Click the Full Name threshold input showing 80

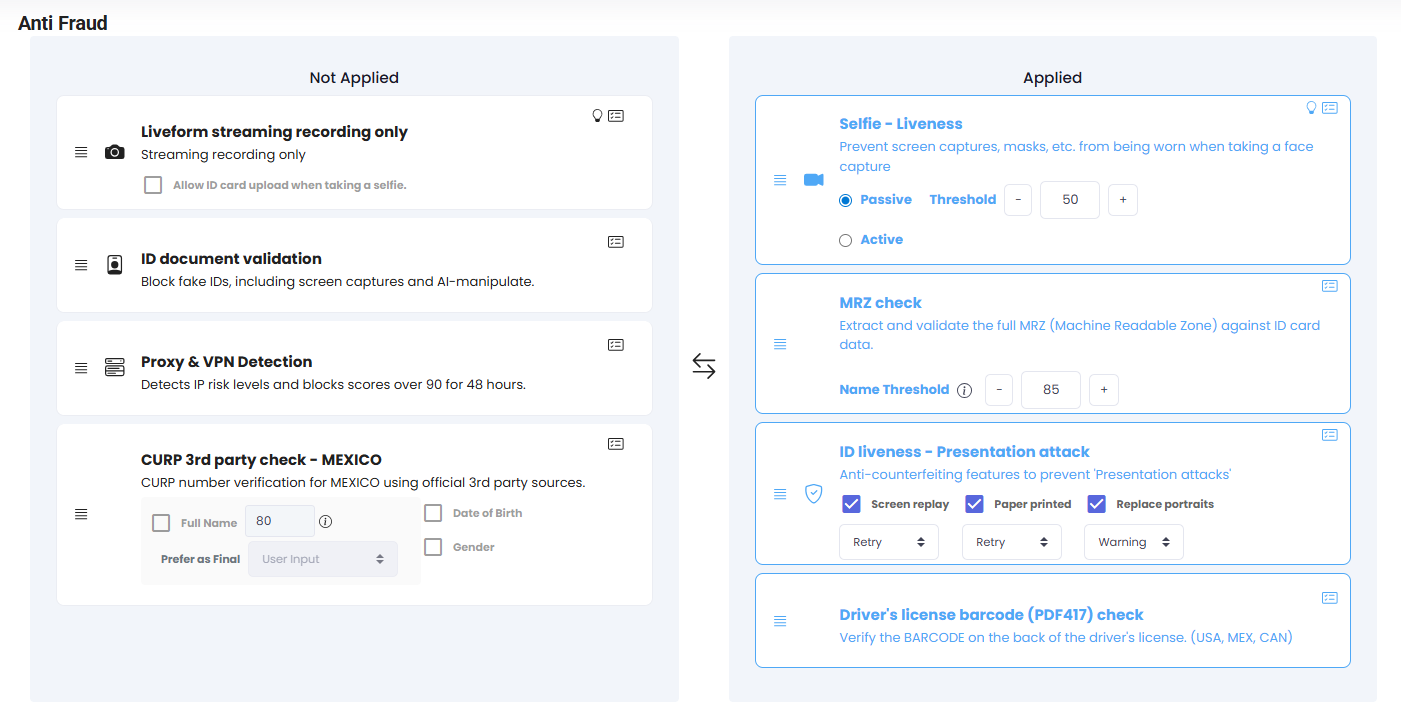[x=279, y=520]
